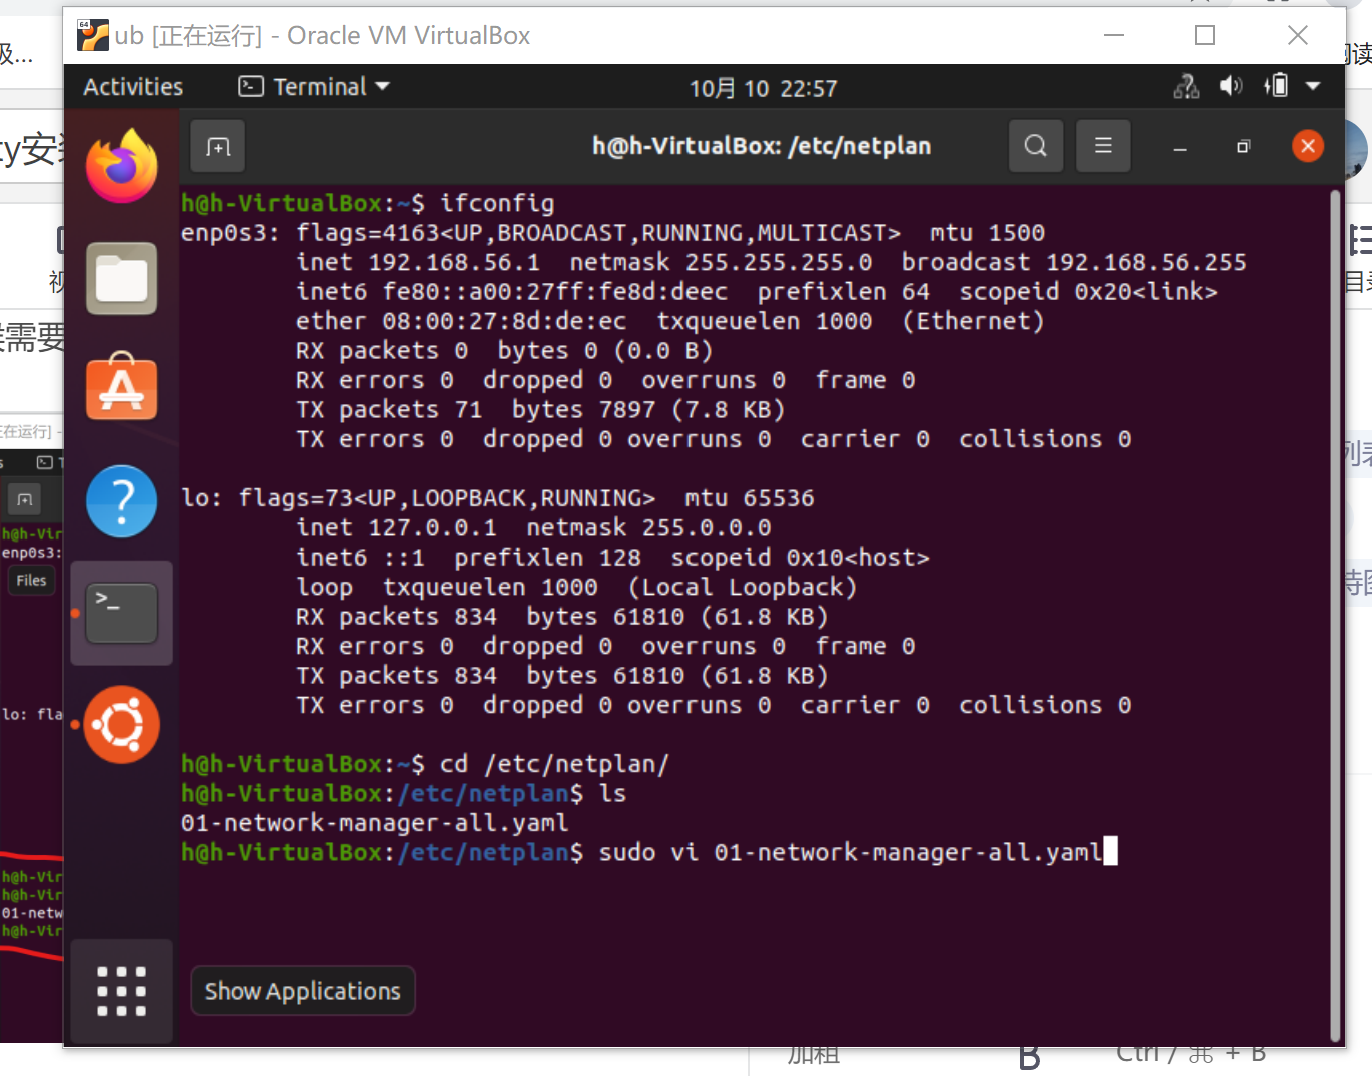Screen dimensions: 1372x1076
Task: Search in terminal with magnifier button
Action: click(1036, 146)
